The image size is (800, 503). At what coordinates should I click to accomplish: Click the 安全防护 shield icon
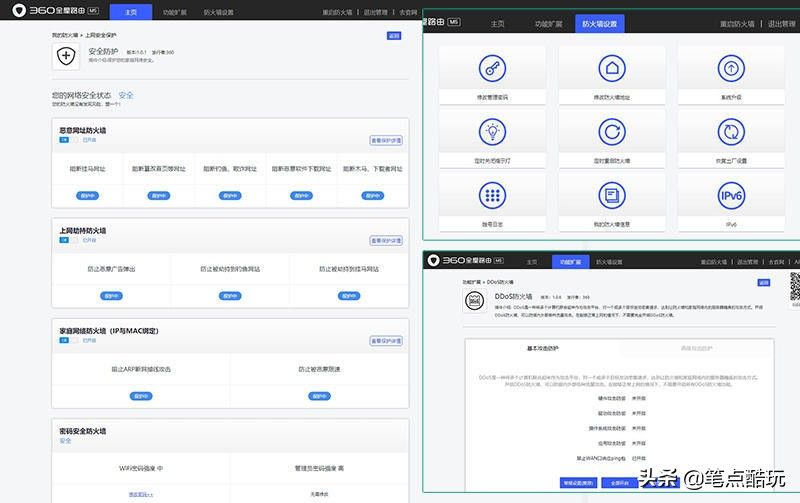point(66,57)
